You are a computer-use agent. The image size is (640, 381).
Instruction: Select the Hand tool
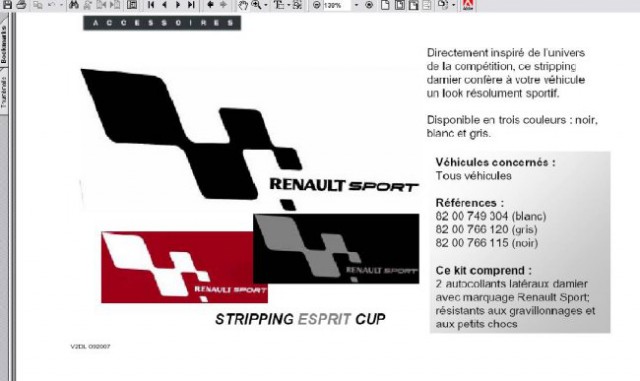(x=243, y=5)
